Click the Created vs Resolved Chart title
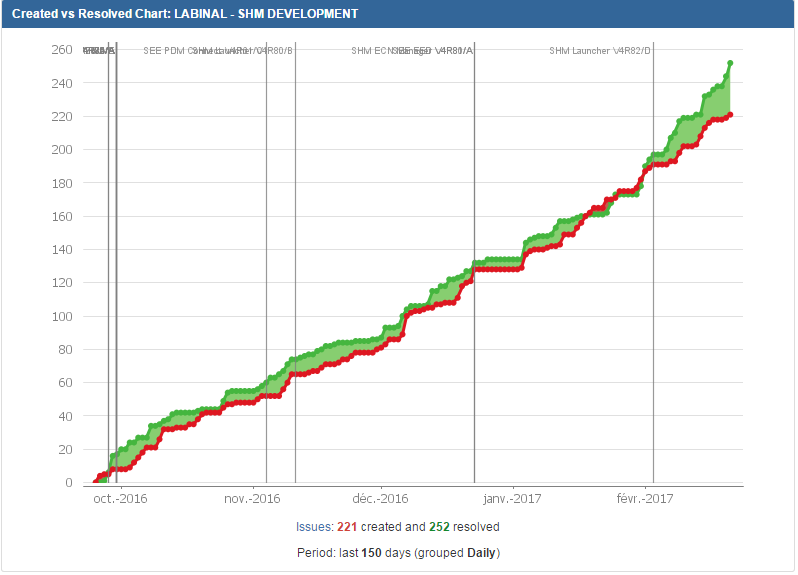This screenshot has height=575, width=798. (185, 14)
